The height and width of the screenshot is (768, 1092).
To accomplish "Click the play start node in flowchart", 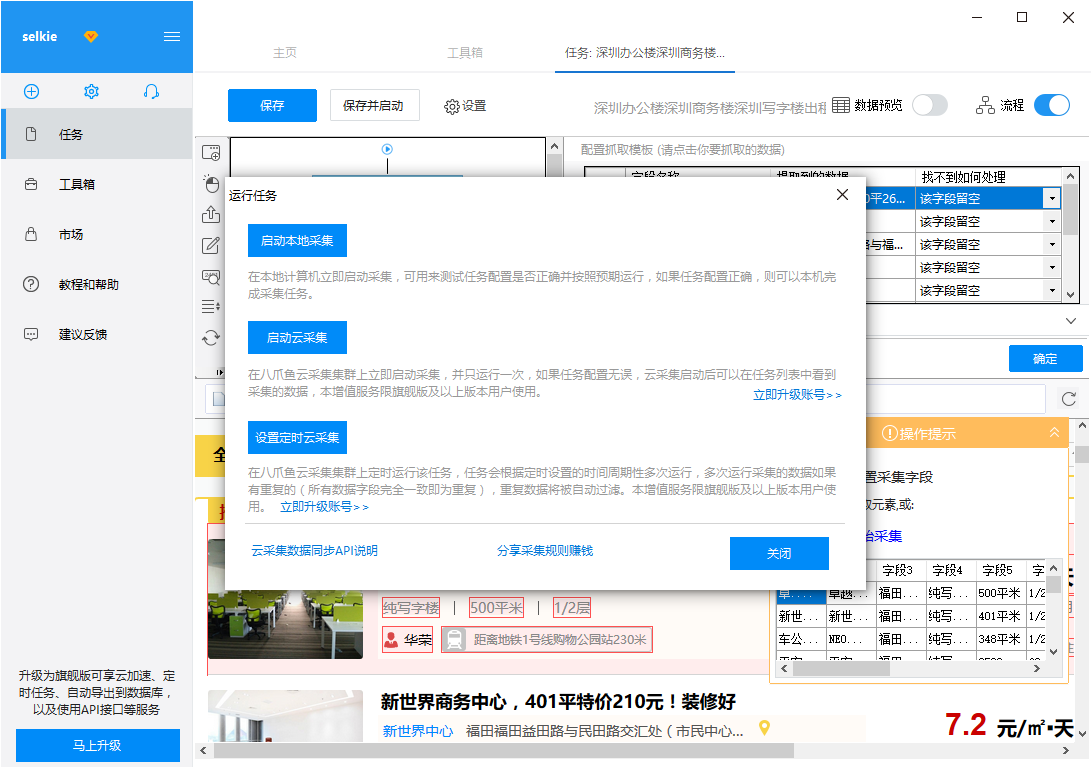I will click(x=387, y=149).
